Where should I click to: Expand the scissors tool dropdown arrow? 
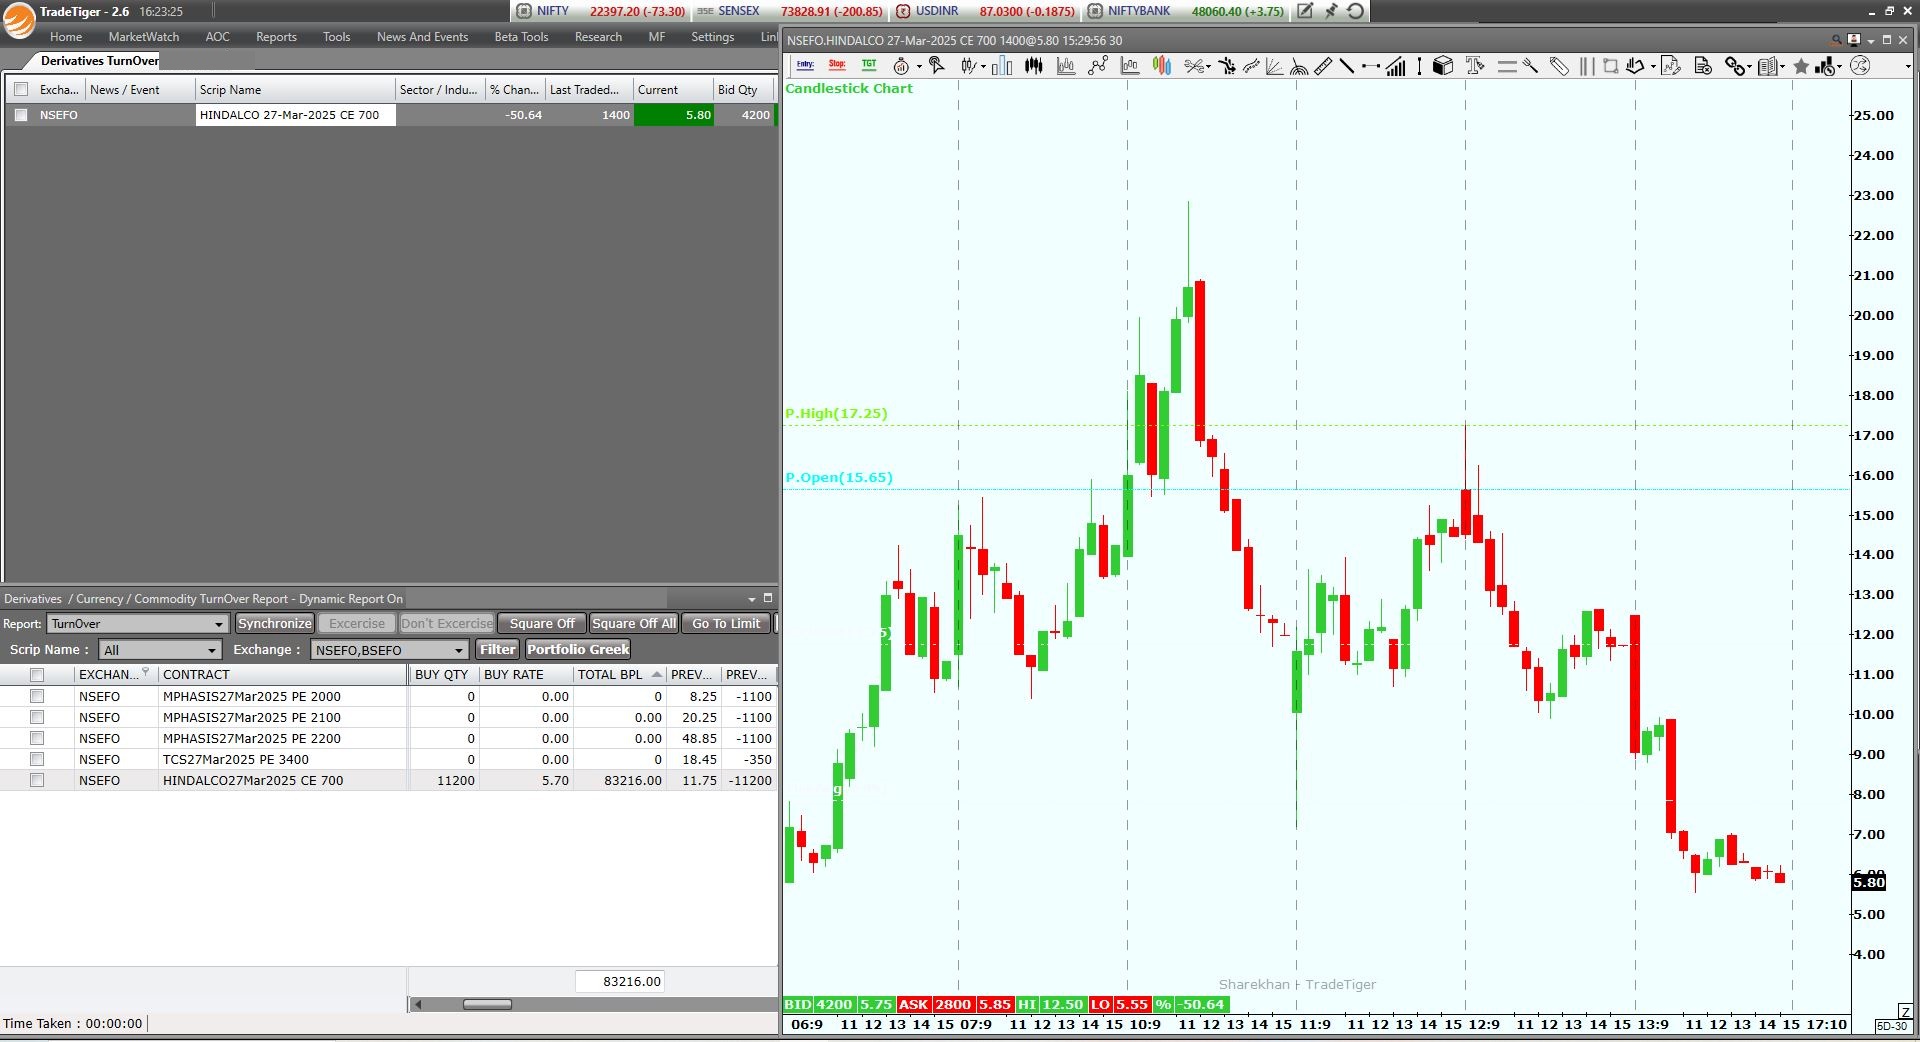[1208, 67]
